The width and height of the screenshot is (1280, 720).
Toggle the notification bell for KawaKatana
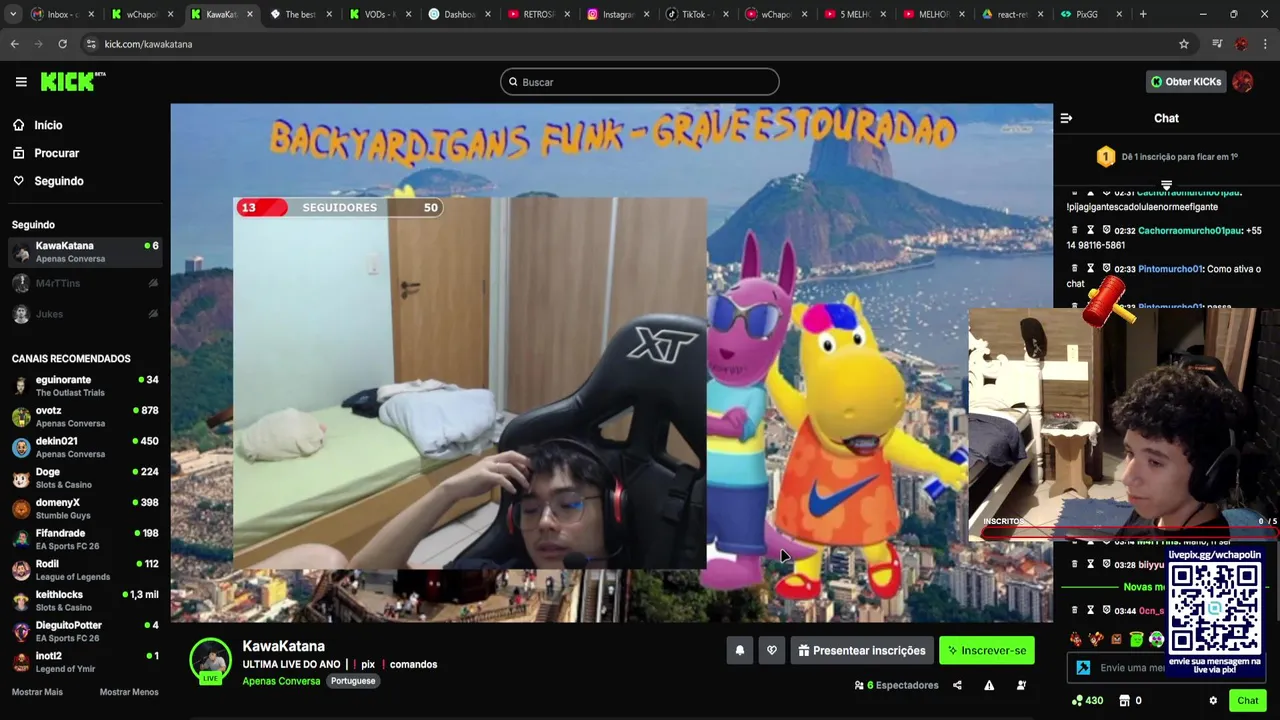click(x=740, y=650)
